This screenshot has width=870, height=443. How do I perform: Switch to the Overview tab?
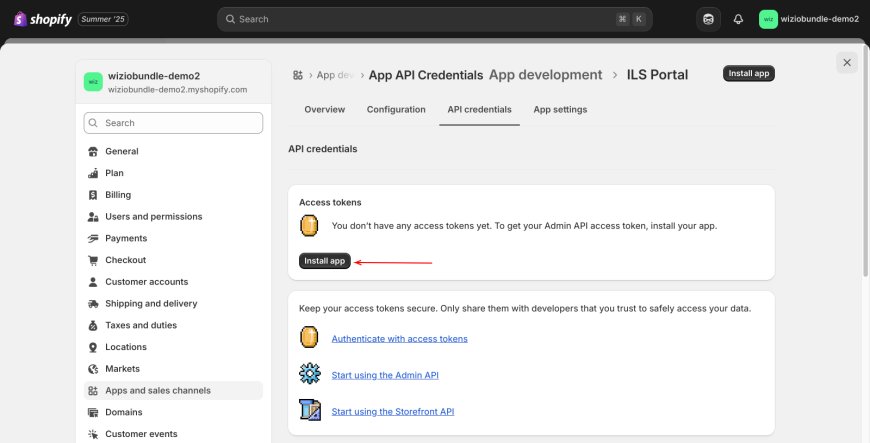(x=325, y=109)
